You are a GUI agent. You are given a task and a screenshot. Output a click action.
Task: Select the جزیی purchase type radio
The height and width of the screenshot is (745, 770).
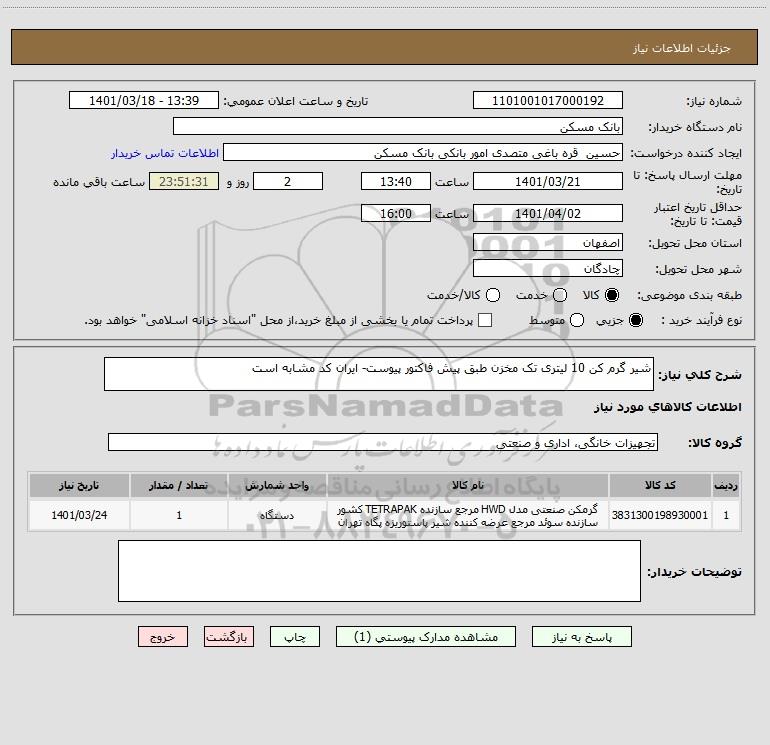(x=635, y=320)
